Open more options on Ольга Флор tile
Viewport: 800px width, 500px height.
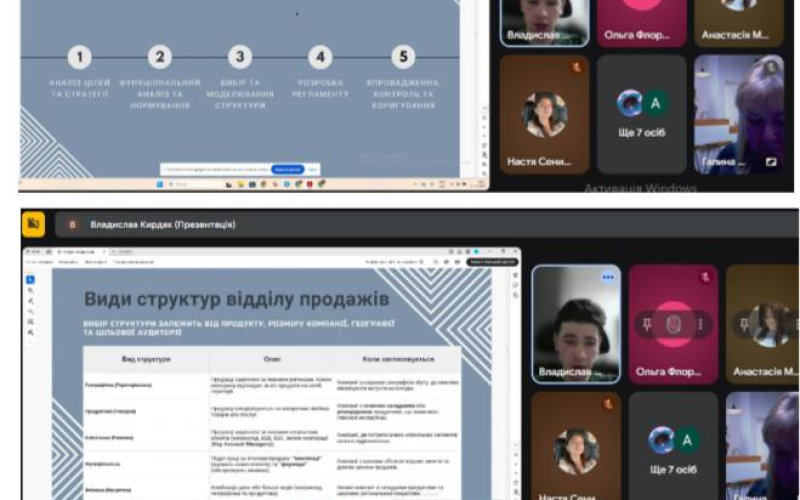701,324
